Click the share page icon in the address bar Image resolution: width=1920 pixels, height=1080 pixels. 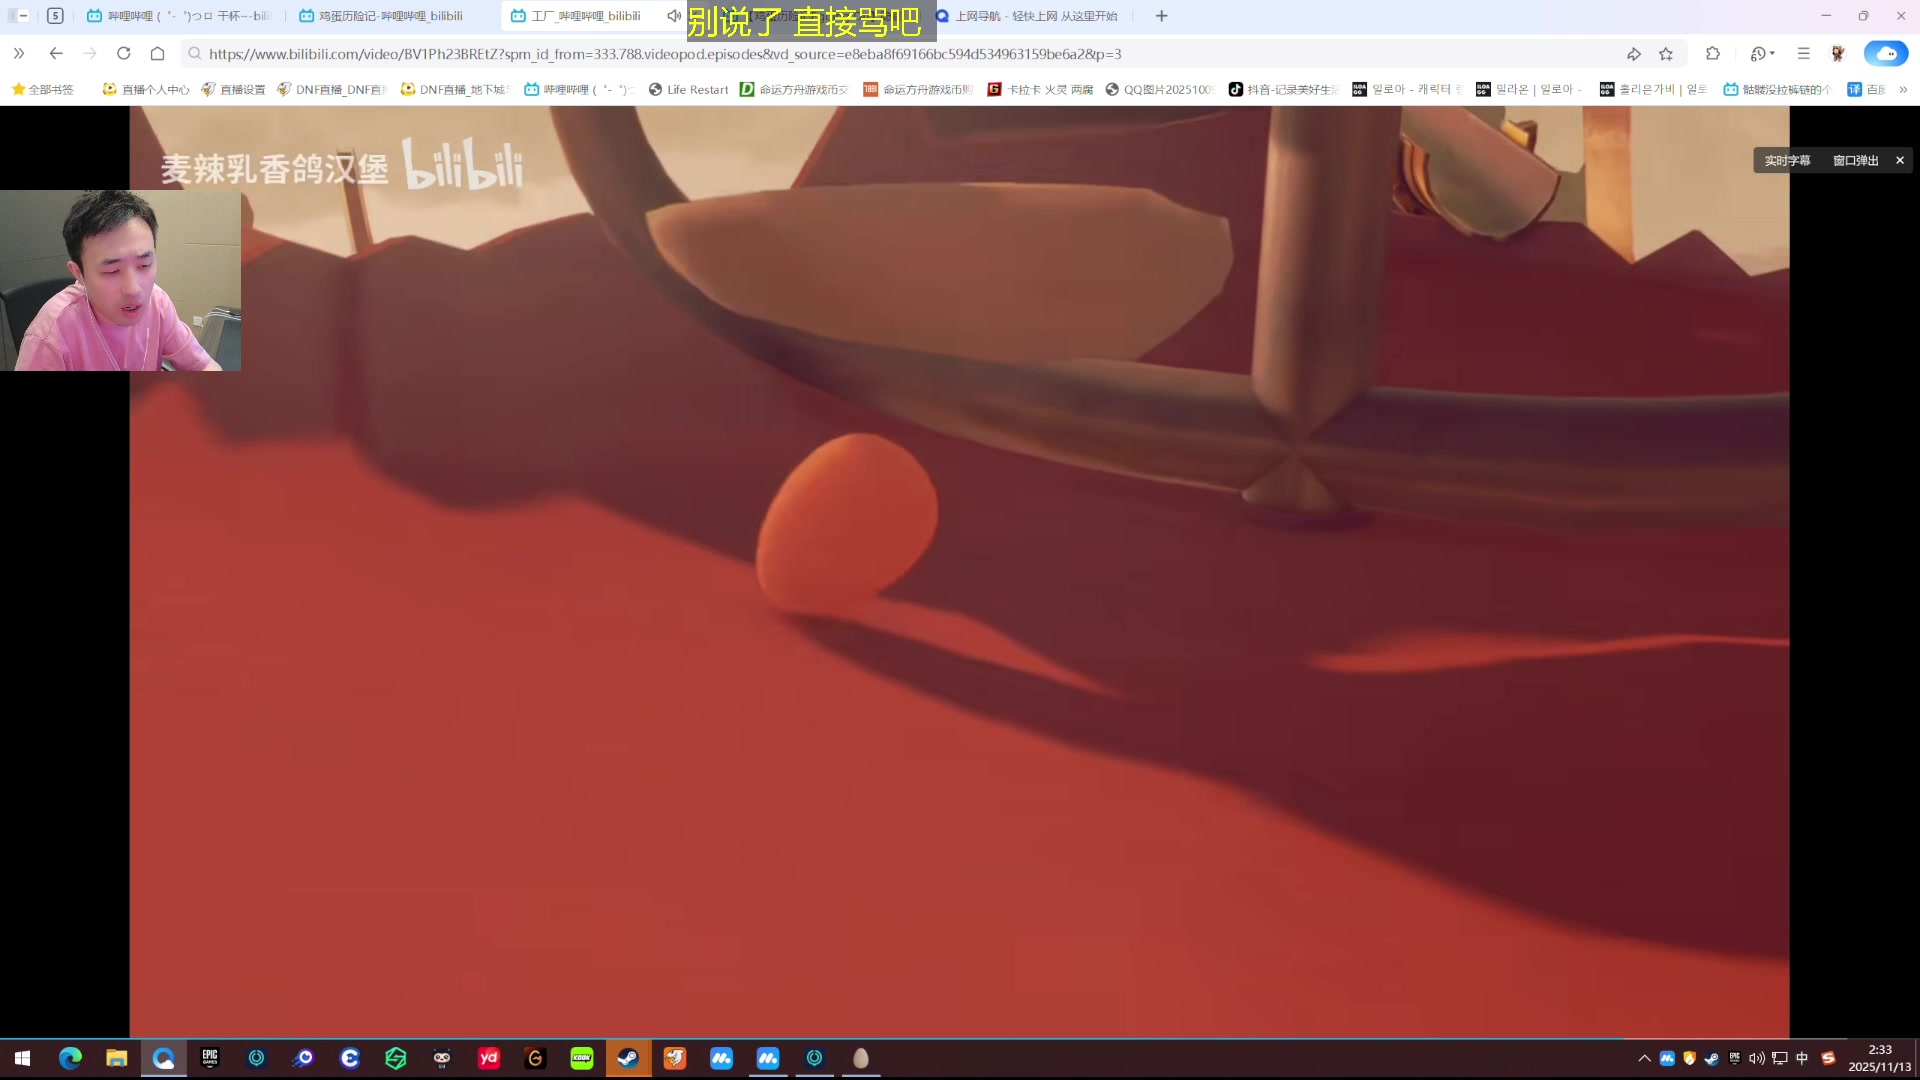click(1634, 54)
